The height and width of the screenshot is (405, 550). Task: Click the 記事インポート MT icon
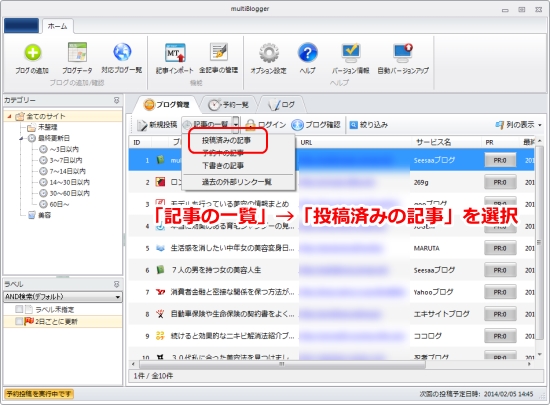(x=175, y=53)
